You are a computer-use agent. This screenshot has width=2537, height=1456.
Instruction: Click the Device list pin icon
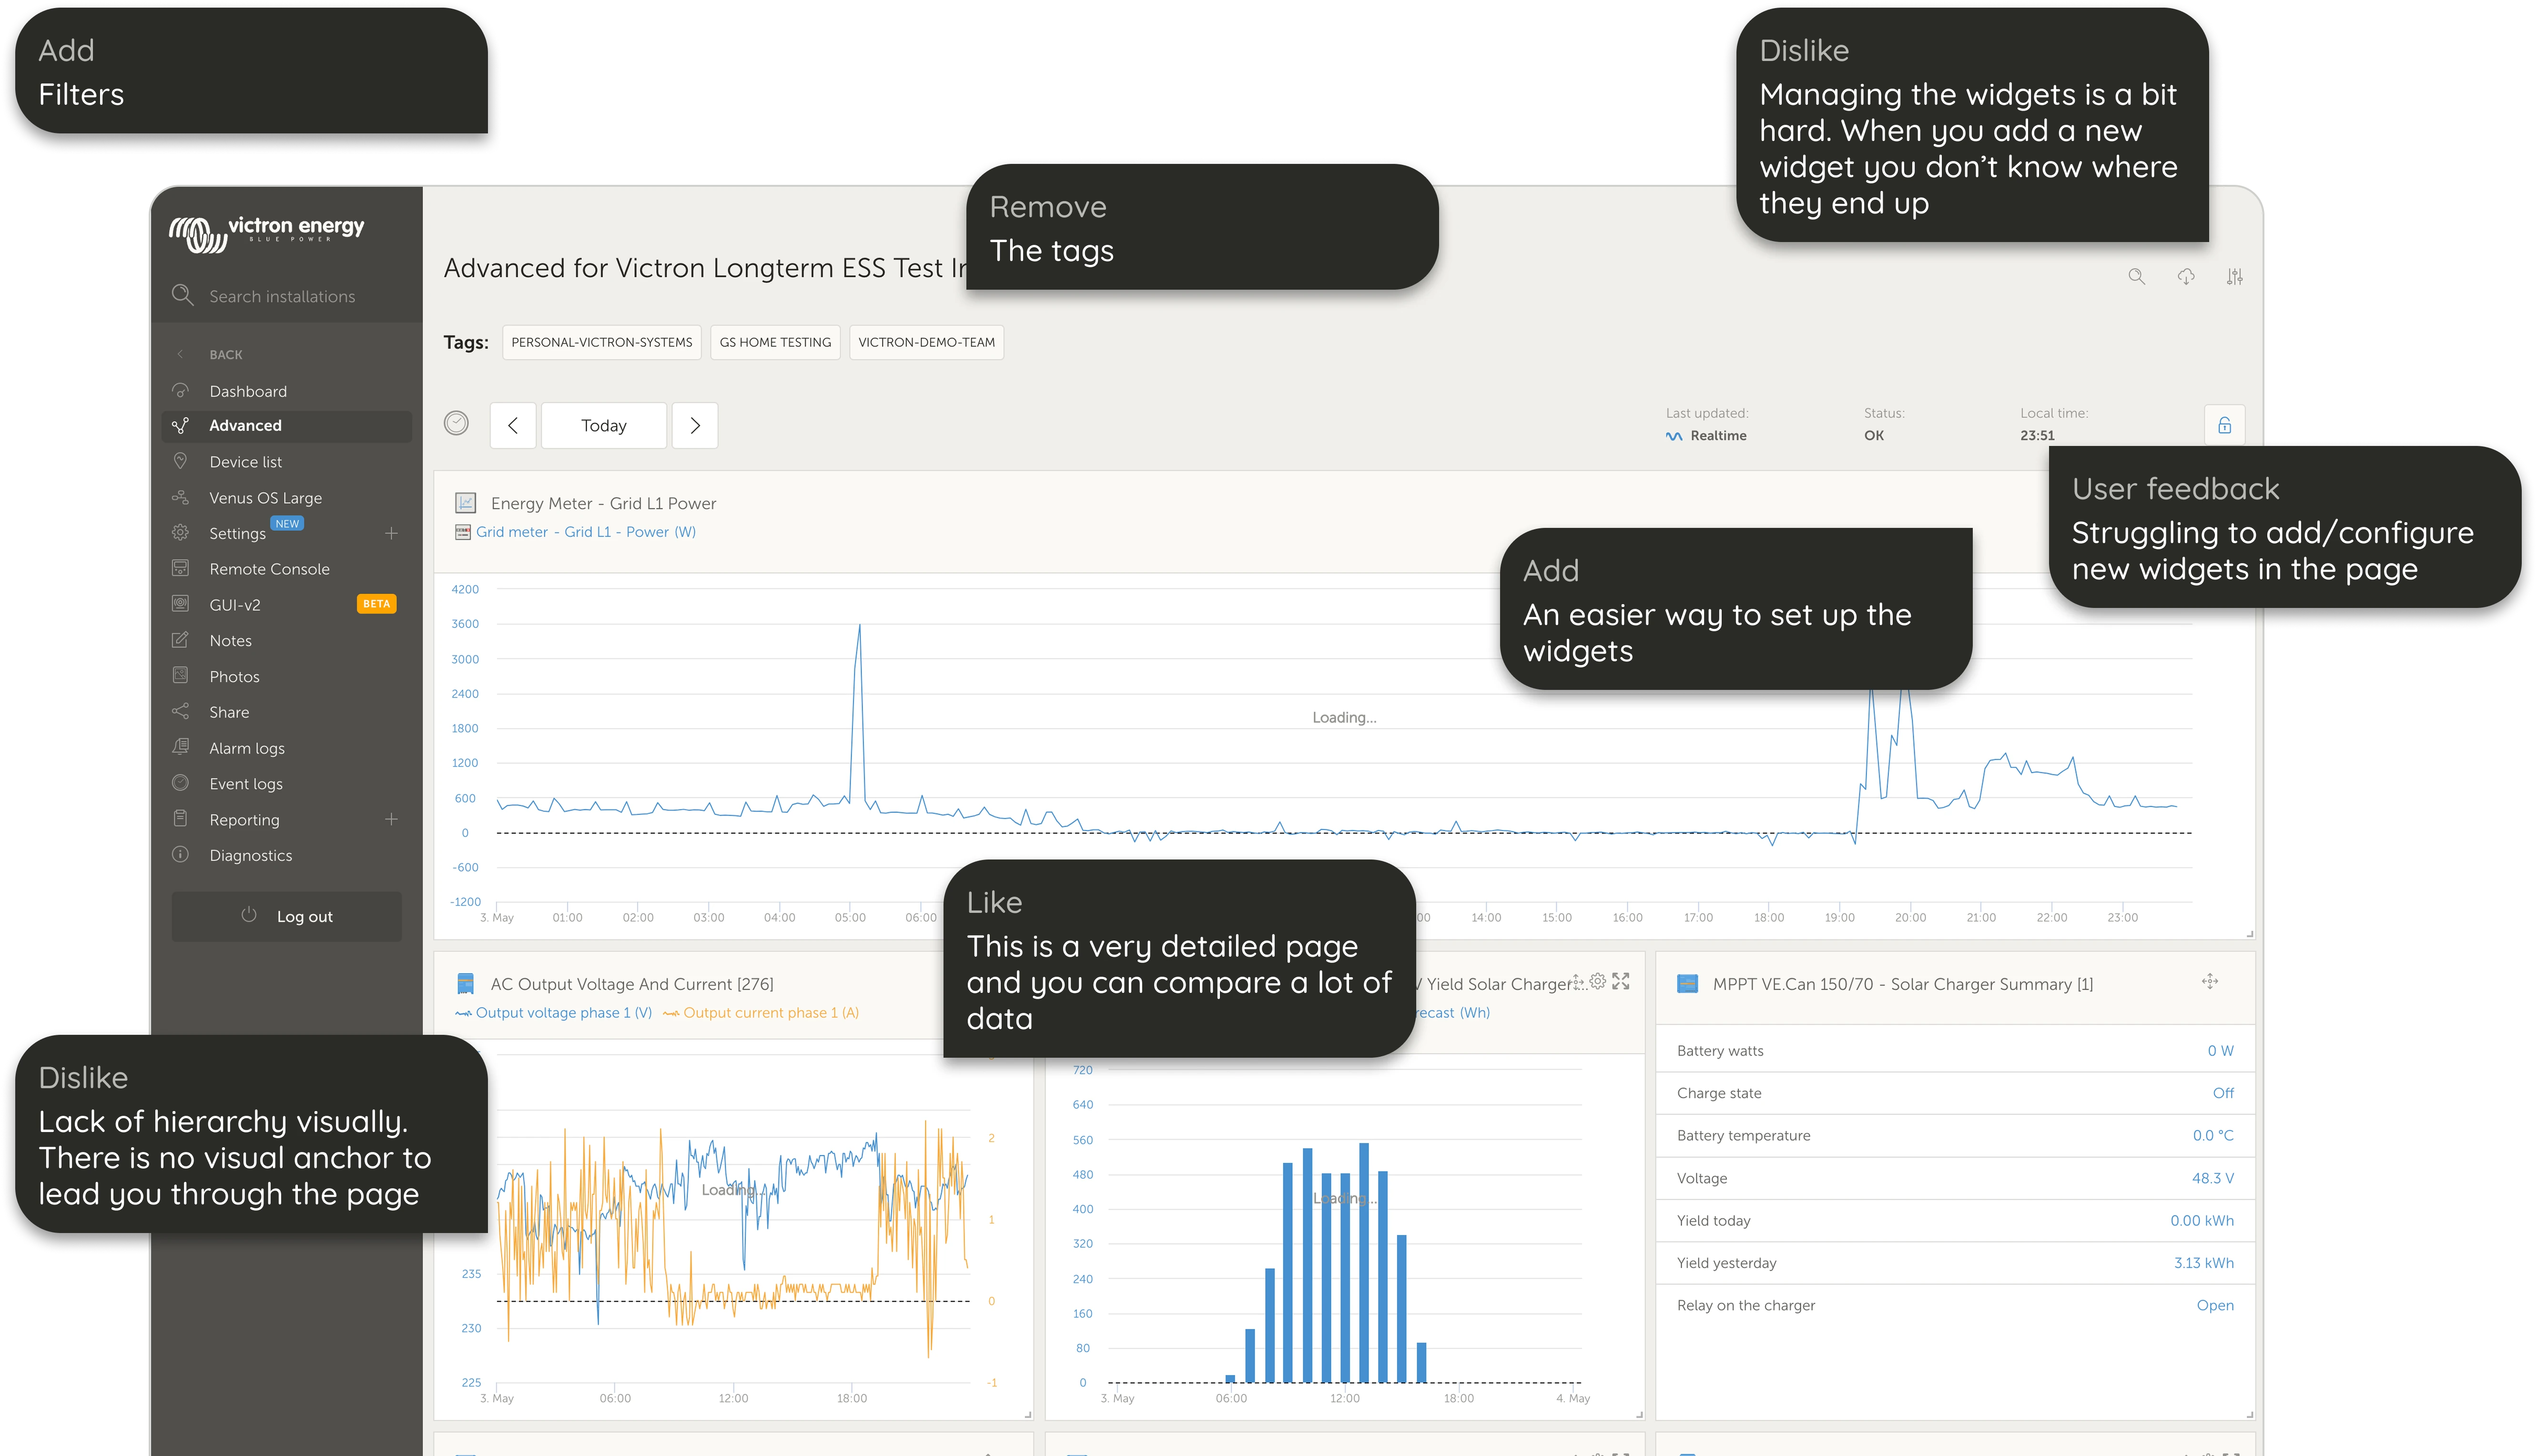[x=181, y=461]
